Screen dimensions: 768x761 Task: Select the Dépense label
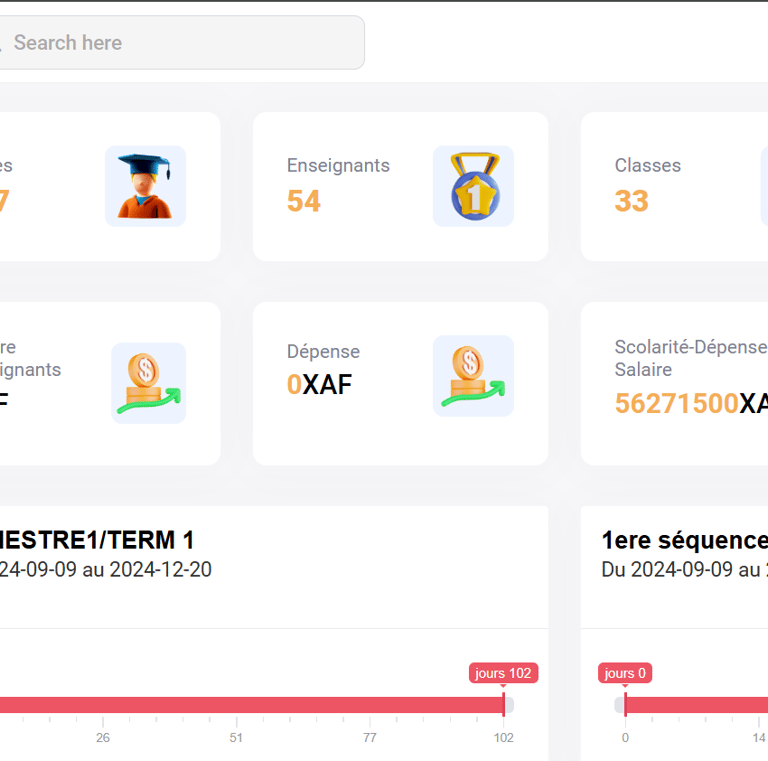323,352
